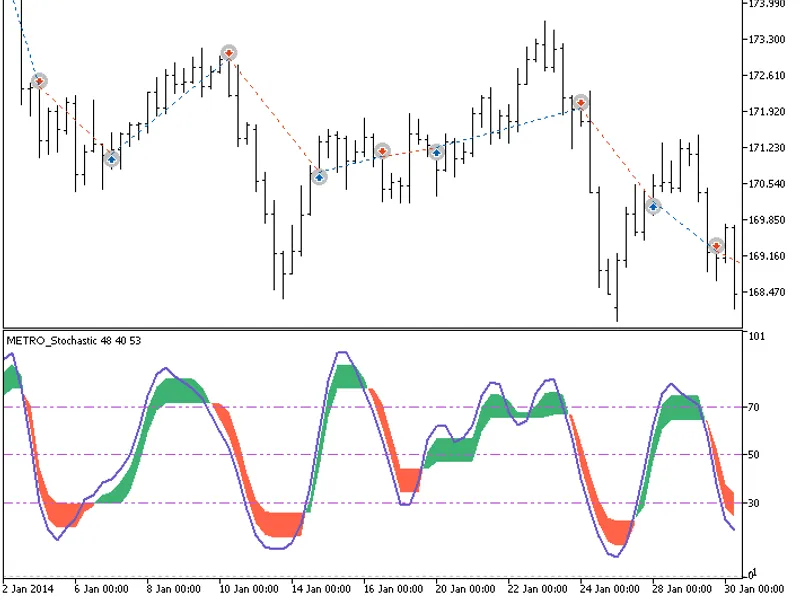Click the 70 level value on indicator scale
Screen dimensions: 800x600
click(x=754, y=407)
